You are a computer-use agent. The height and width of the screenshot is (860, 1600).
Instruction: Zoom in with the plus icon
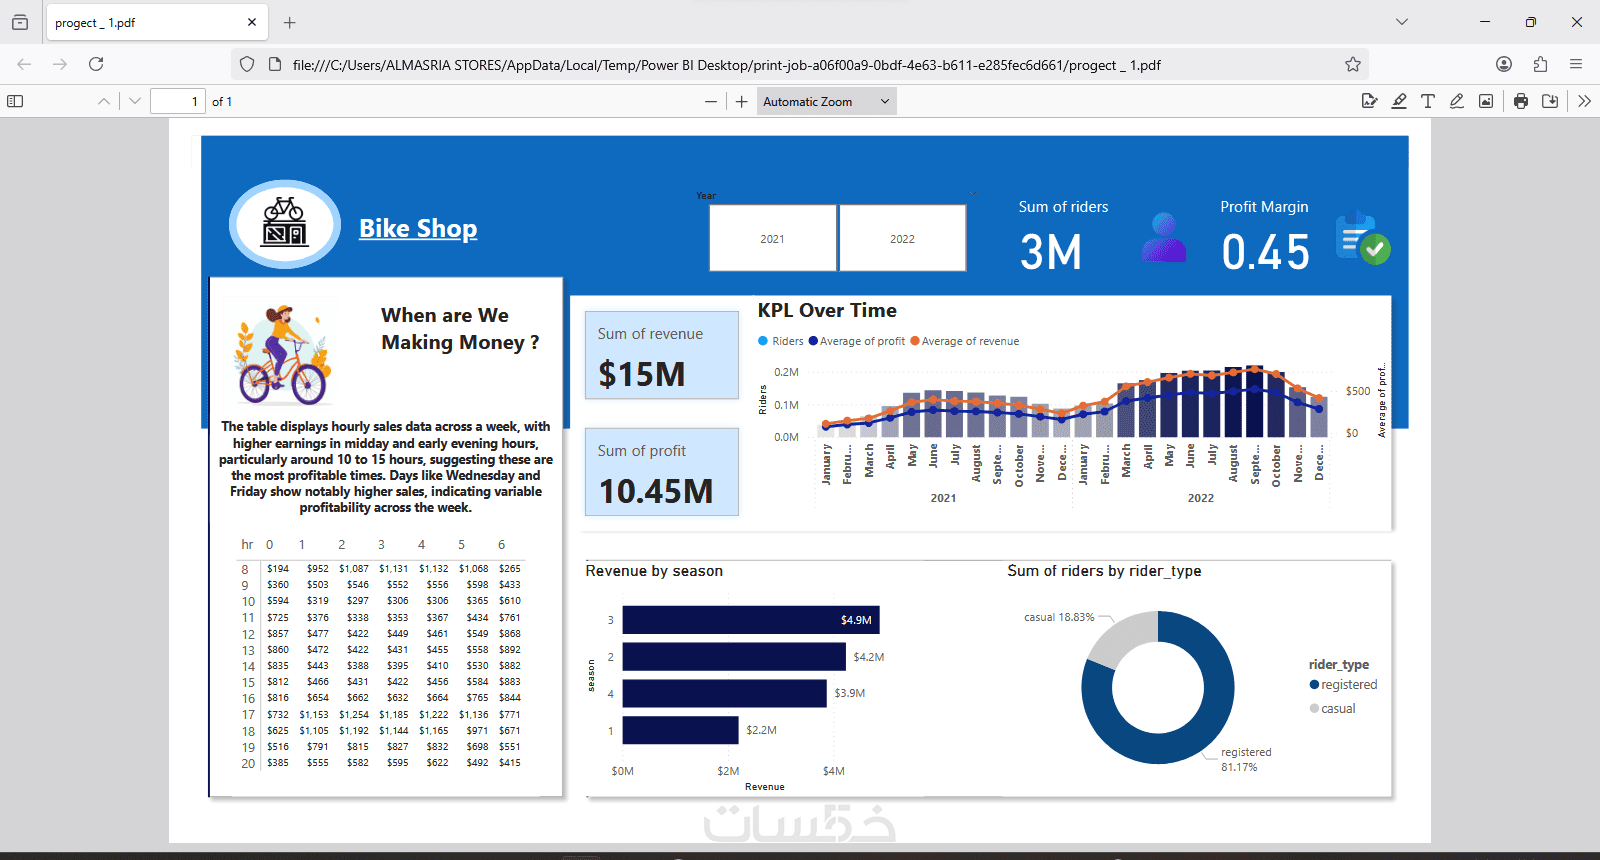pos(741,101)
